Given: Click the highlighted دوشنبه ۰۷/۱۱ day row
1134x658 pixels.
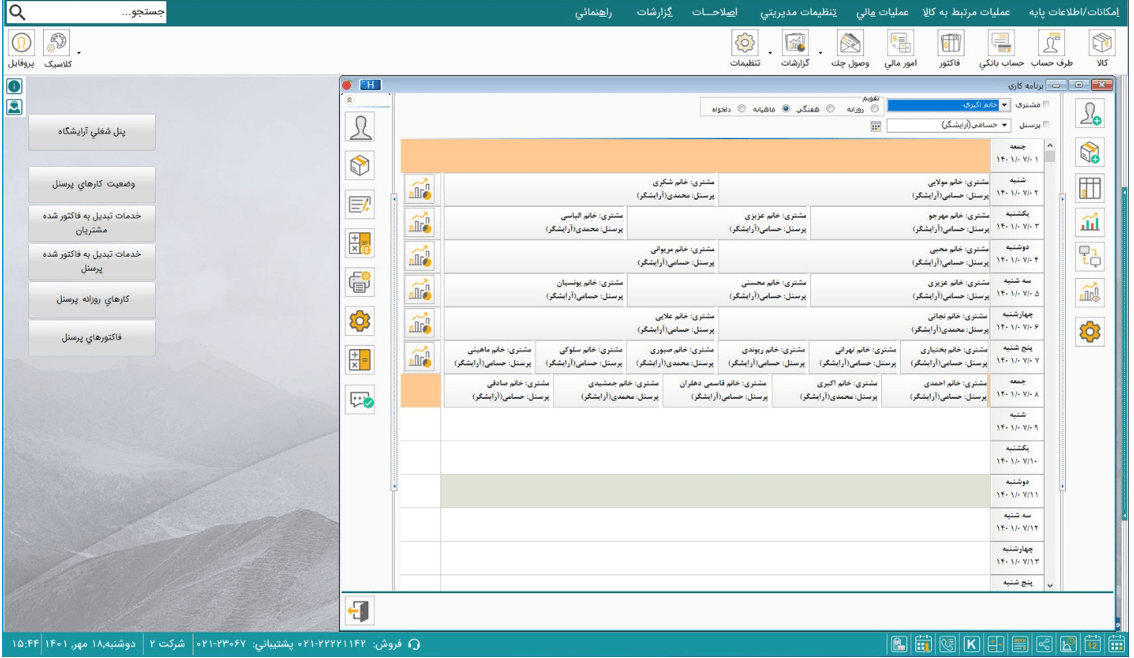Looking at the screenshot, I should [715, 491].
